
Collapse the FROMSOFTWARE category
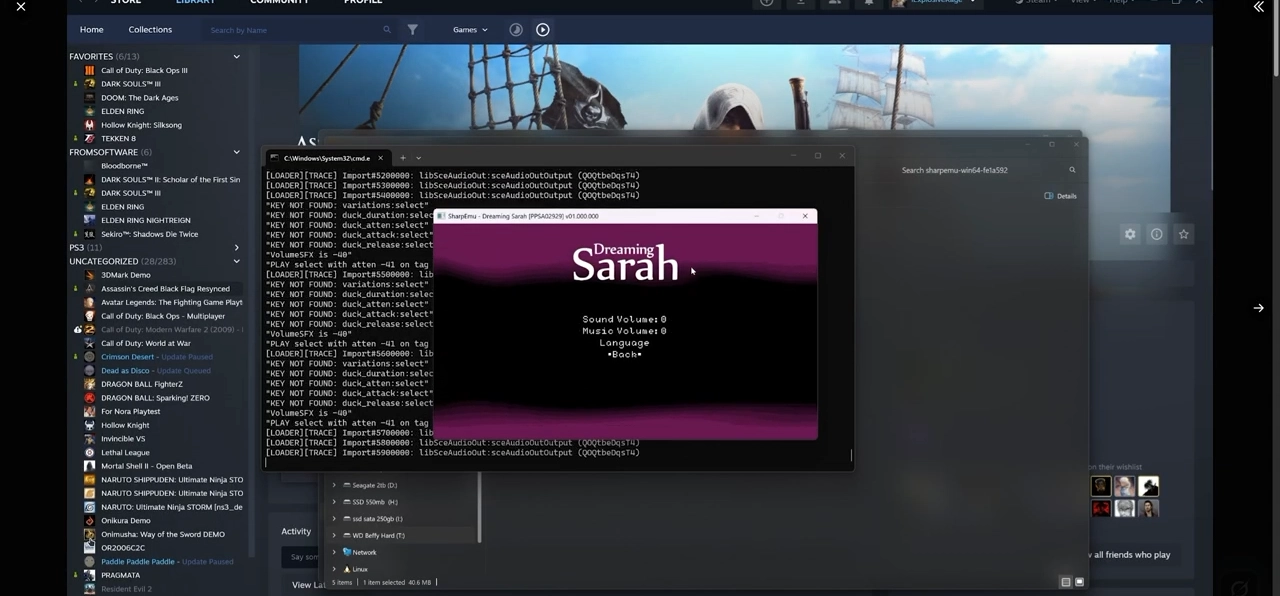coord(237,152)
